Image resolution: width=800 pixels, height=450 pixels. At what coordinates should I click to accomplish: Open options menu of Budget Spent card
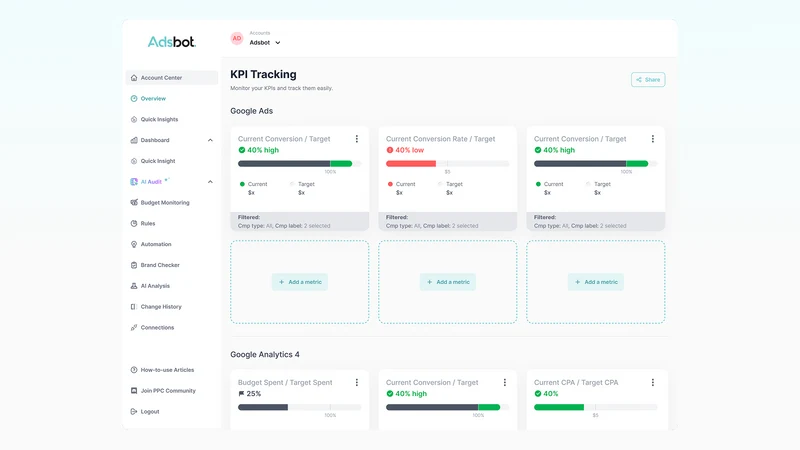(x=357, y=383)
